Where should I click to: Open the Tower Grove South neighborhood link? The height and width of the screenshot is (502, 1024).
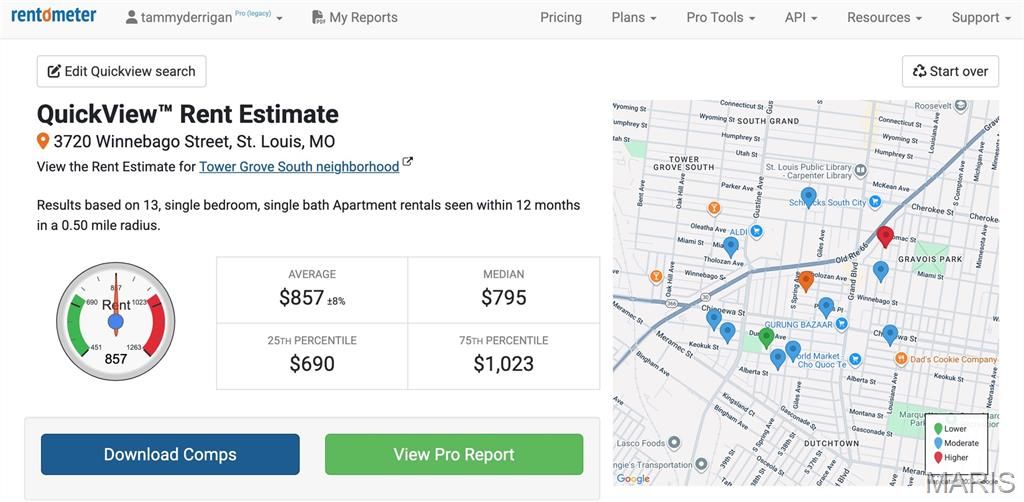299,167
